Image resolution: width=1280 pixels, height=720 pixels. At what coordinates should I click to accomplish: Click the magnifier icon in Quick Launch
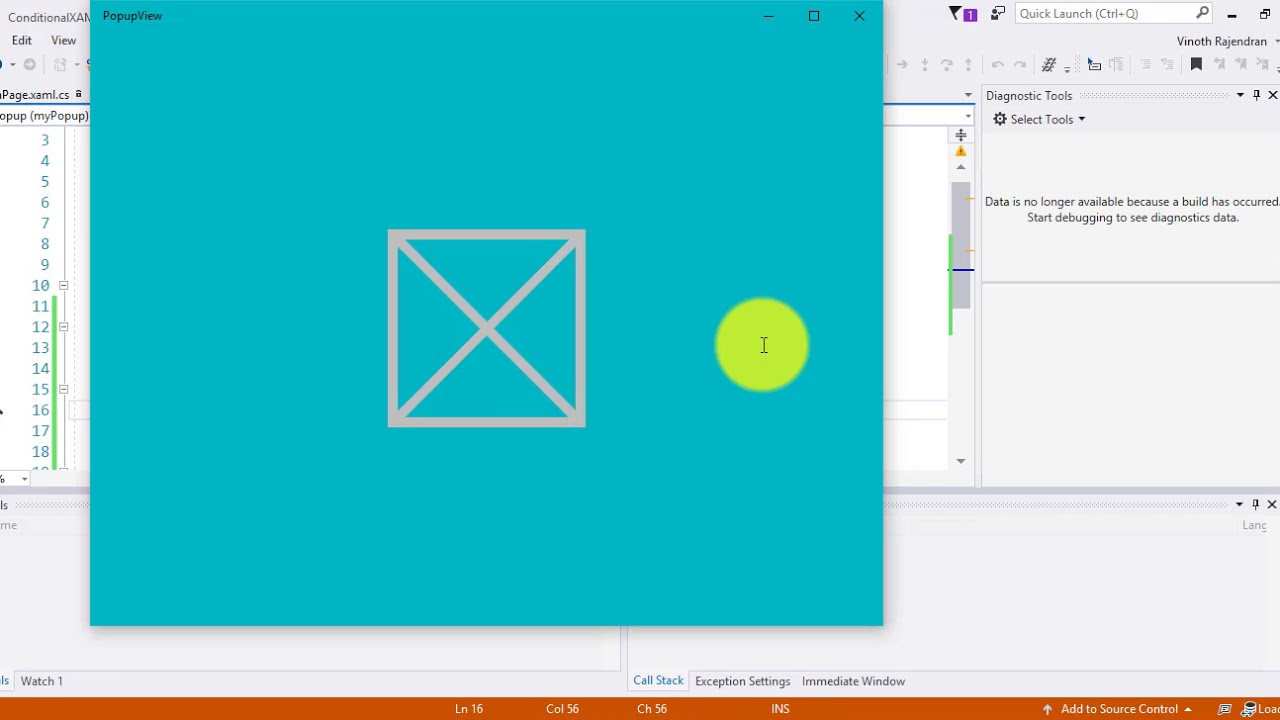click(1202, 13)
